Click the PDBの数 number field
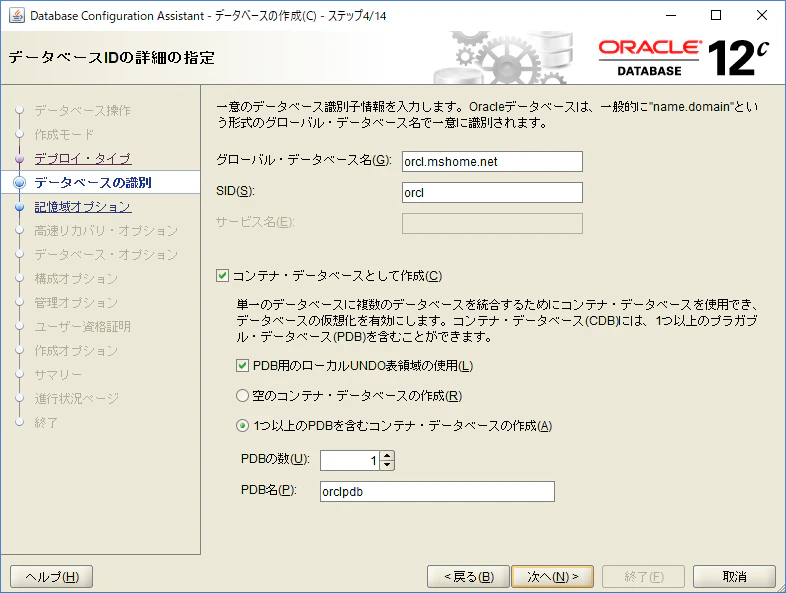 [350, 460]
